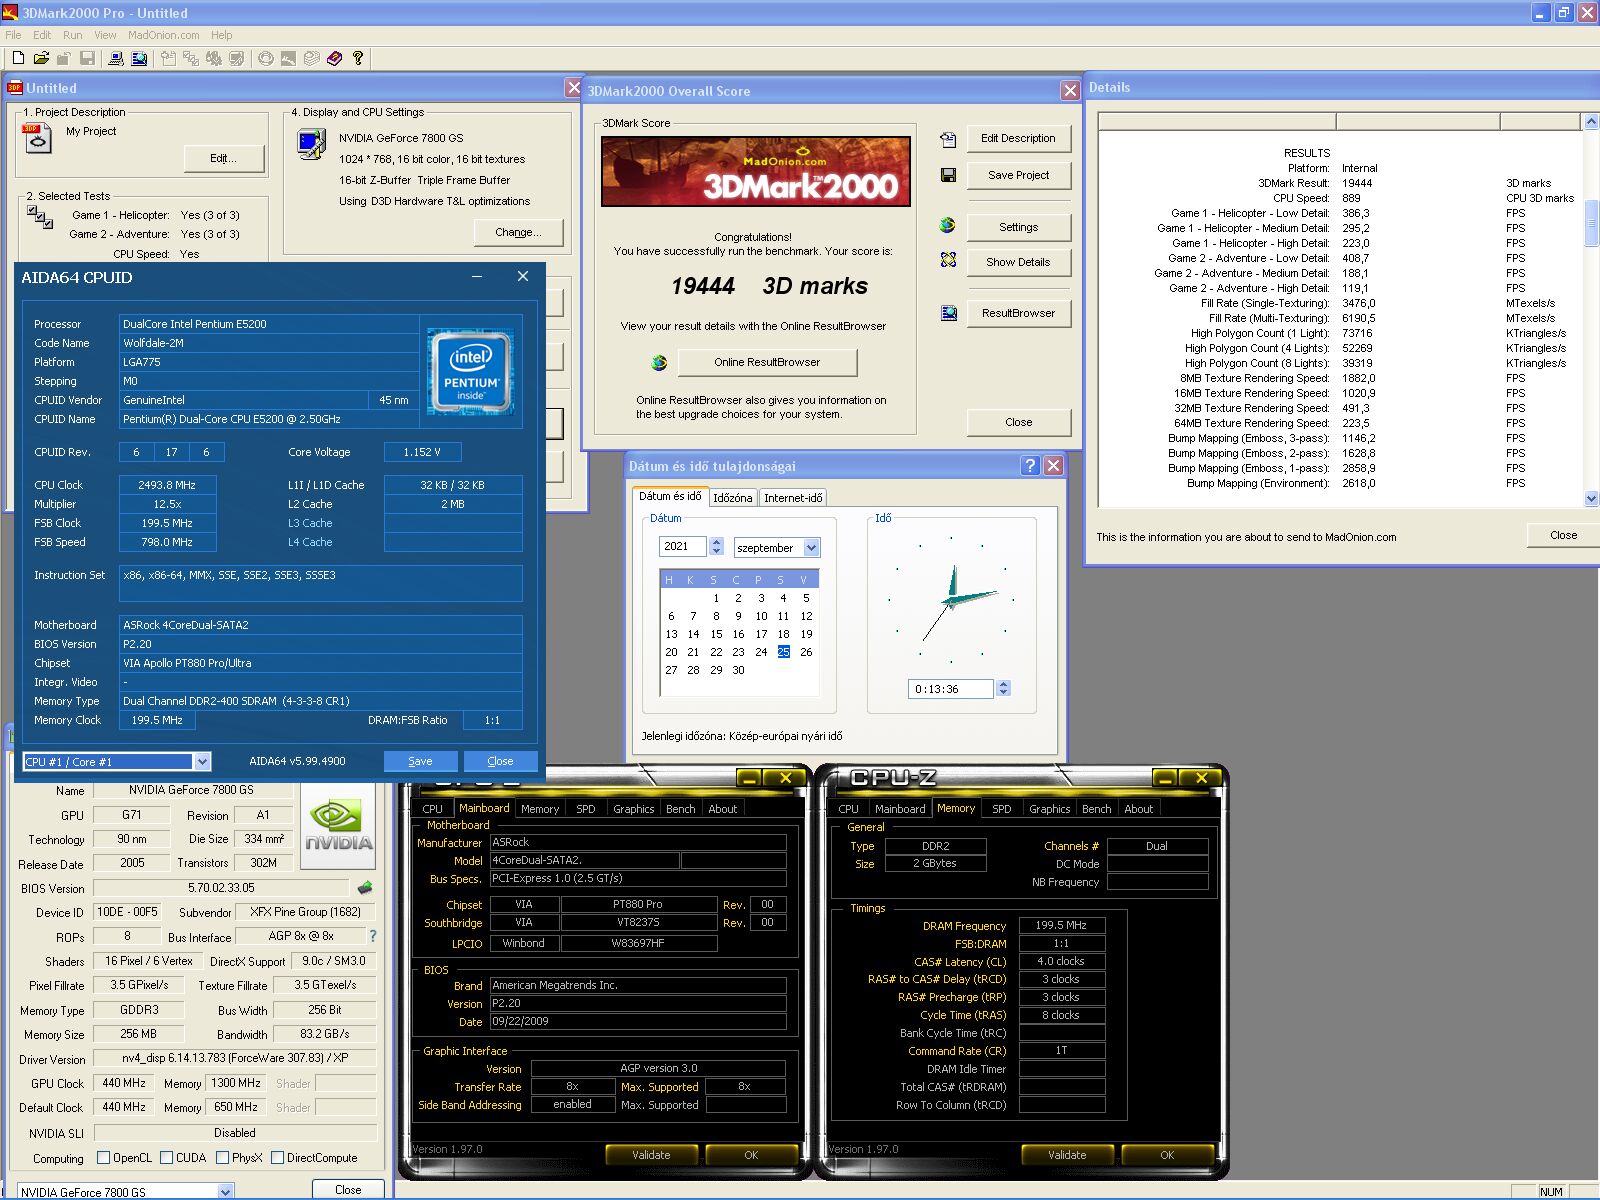Screen dimensions: 1600x1200
Task: Click the project Edit... button
Action: (224, 158)
